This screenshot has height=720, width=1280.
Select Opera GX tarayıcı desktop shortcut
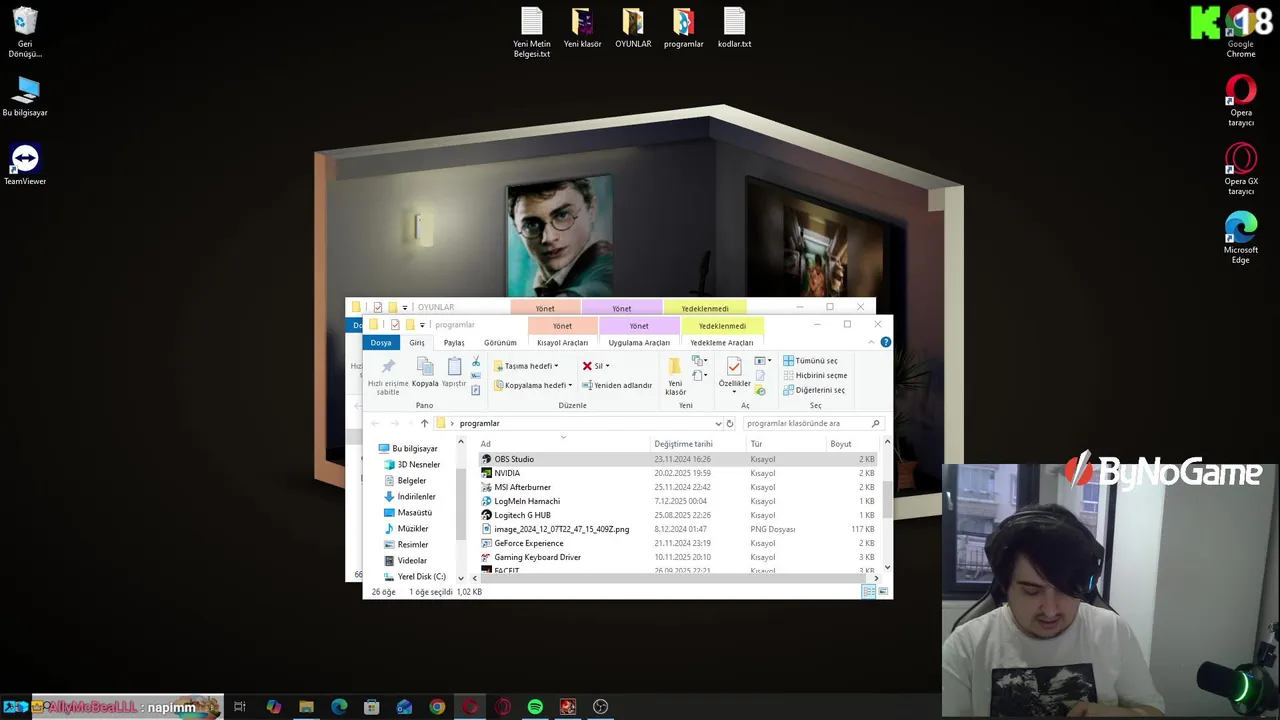pyautogui.click(x=1241, y=169)
